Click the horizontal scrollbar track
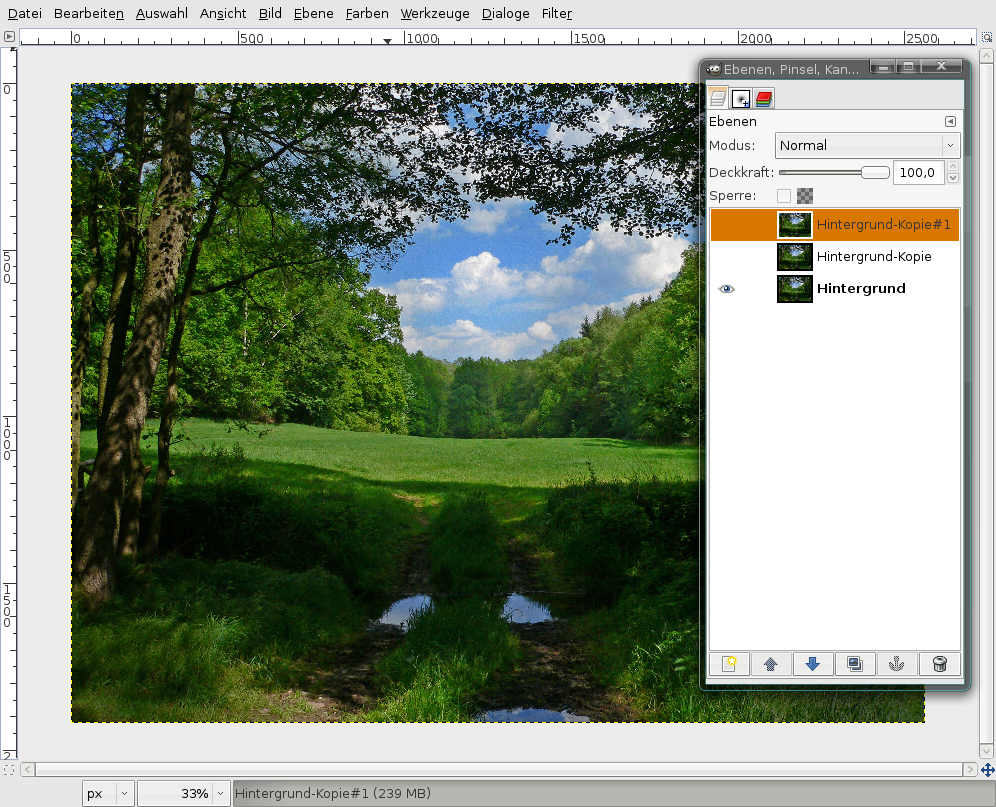The image size is (996, 807). point(499,770)
